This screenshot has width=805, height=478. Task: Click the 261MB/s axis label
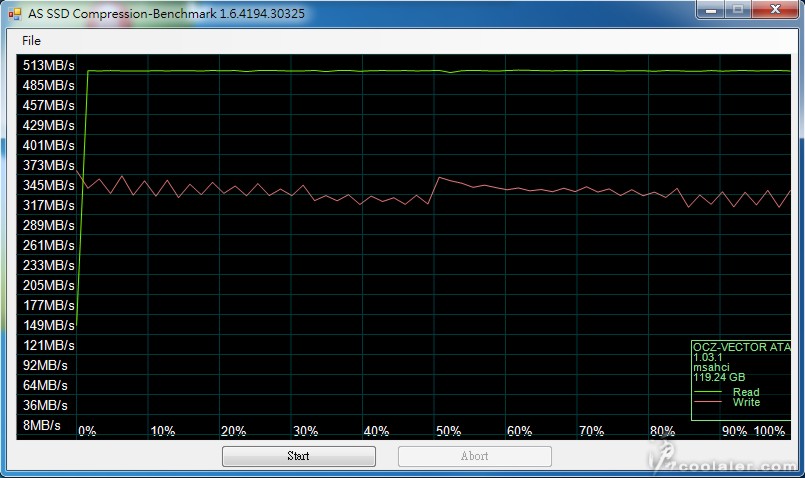[x=49, y=245]
